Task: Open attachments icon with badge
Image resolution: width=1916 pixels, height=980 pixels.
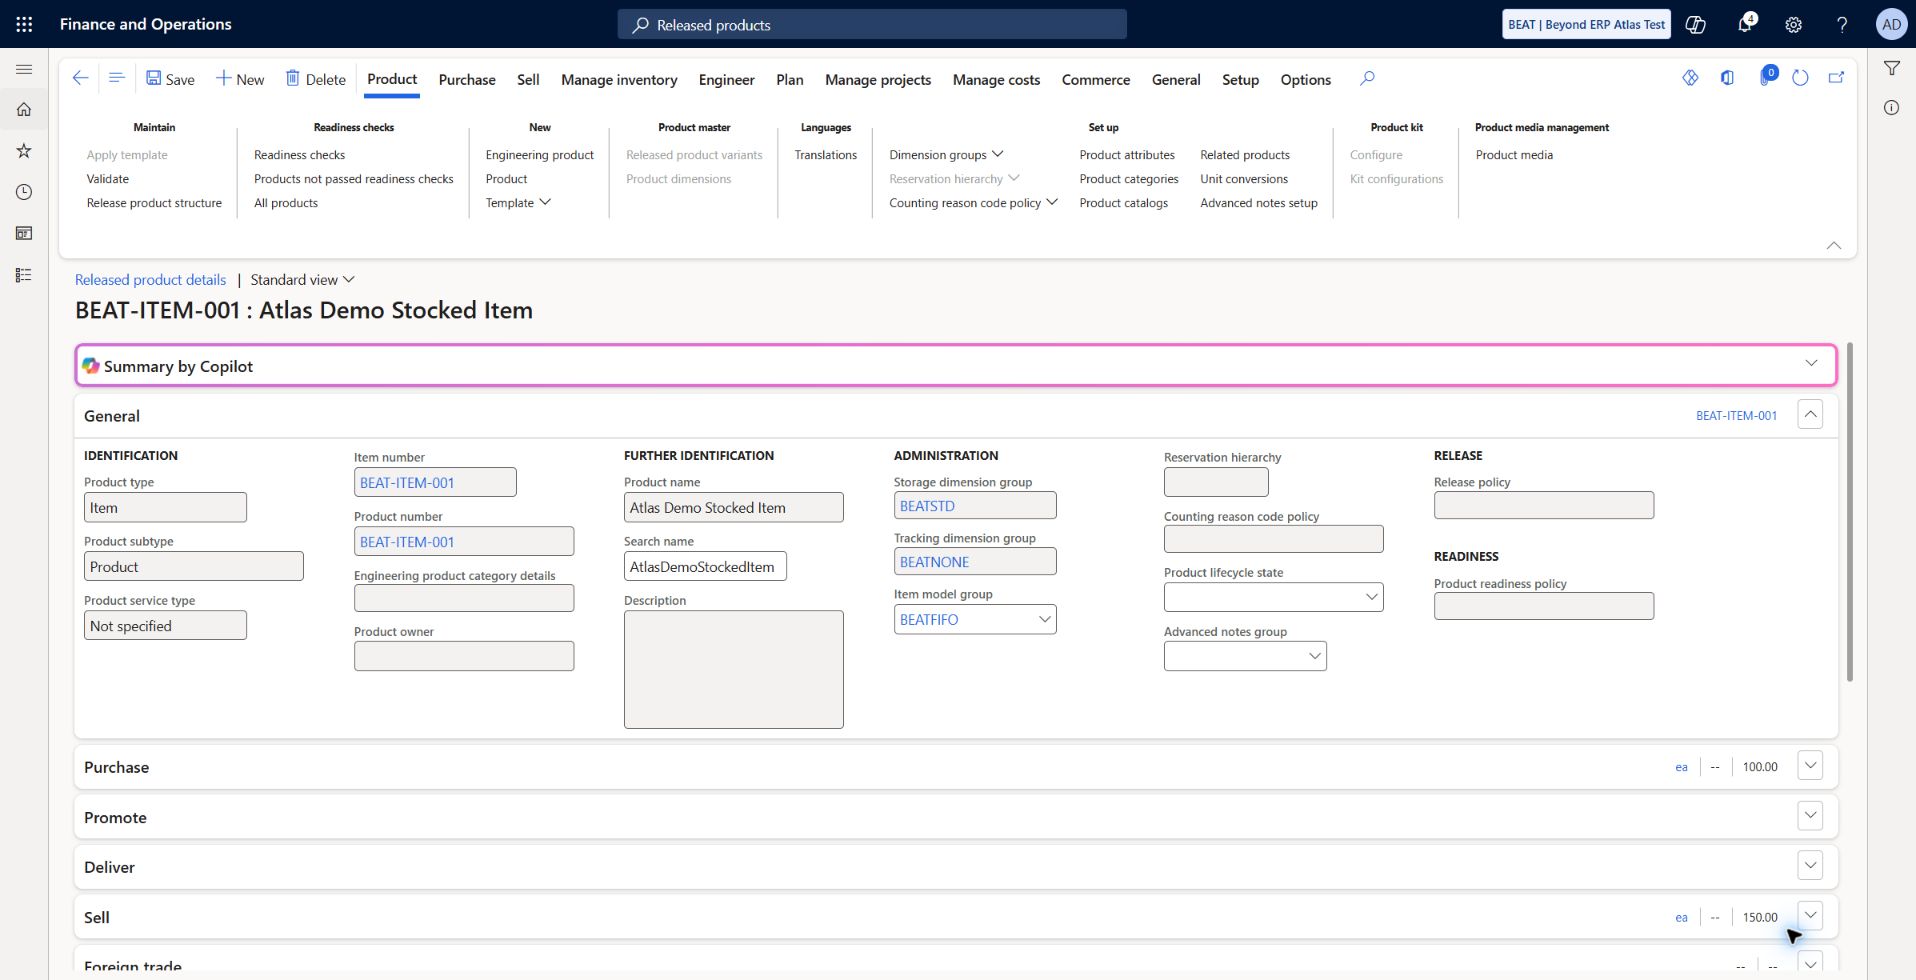Action: (1766, 76)
